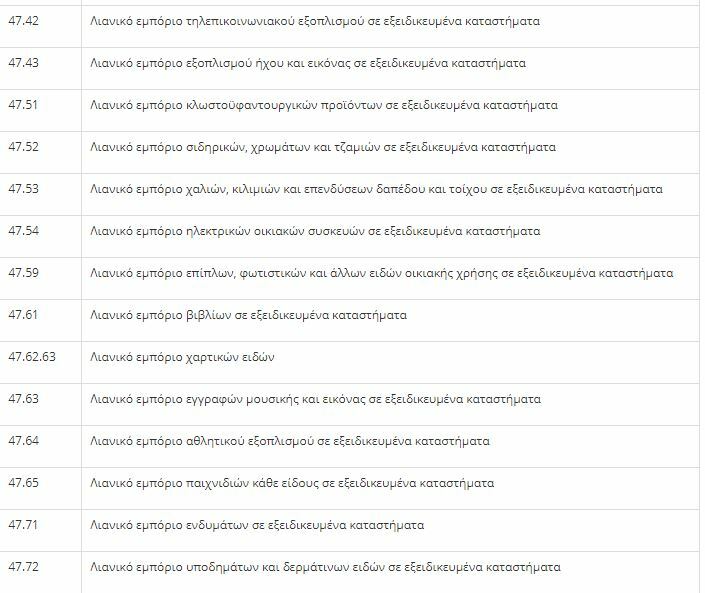This screenshot has width=705, height=593.
Task: Select code 47.54 in the first column
Action: [x=23, y=231]
